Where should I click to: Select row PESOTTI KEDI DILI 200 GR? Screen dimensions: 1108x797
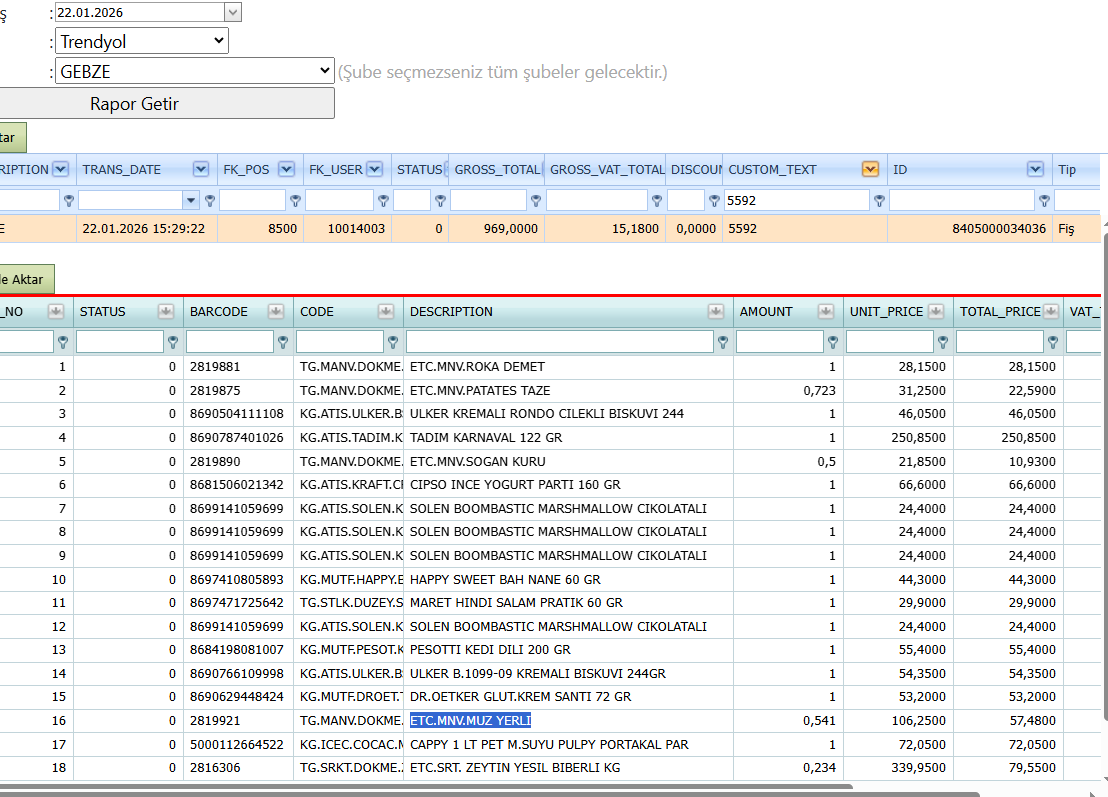(550, 649)
